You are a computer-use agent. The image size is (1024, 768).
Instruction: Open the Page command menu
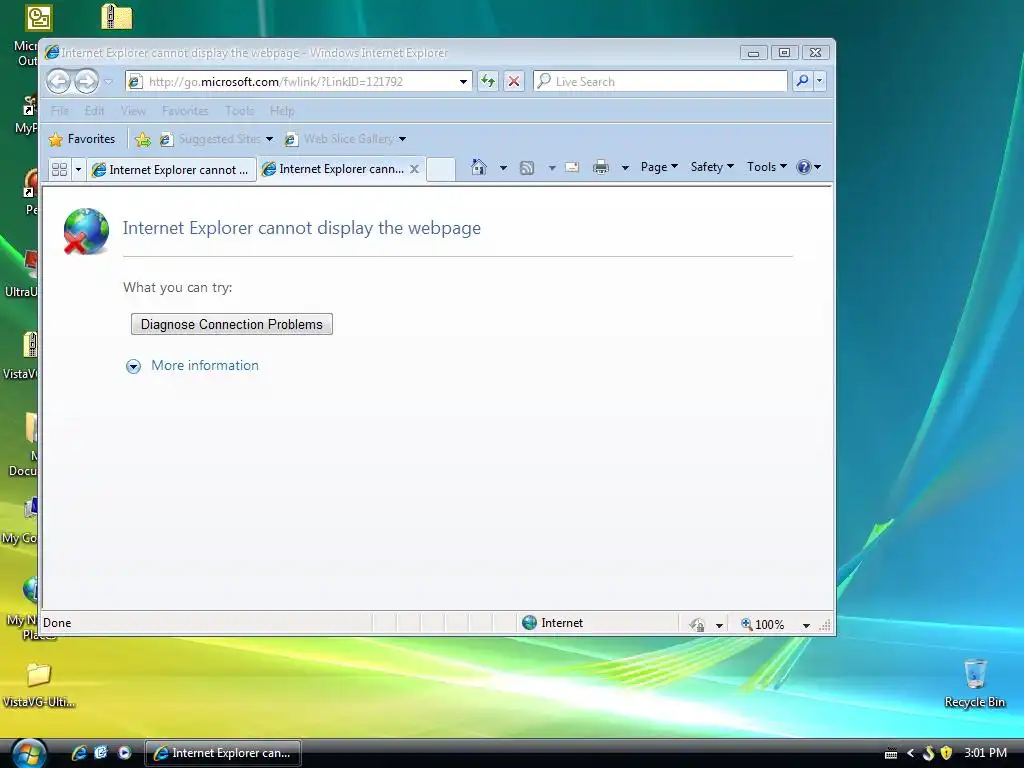pyautogui.click(x=660, y=167)
